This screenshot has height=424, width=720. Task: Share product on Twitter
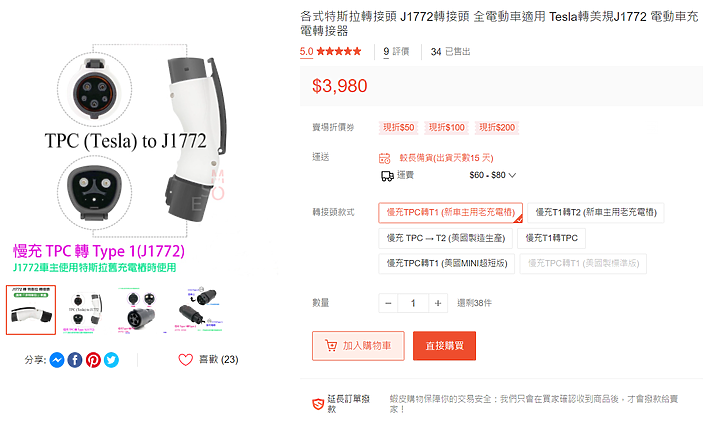(x=111, y=360)
